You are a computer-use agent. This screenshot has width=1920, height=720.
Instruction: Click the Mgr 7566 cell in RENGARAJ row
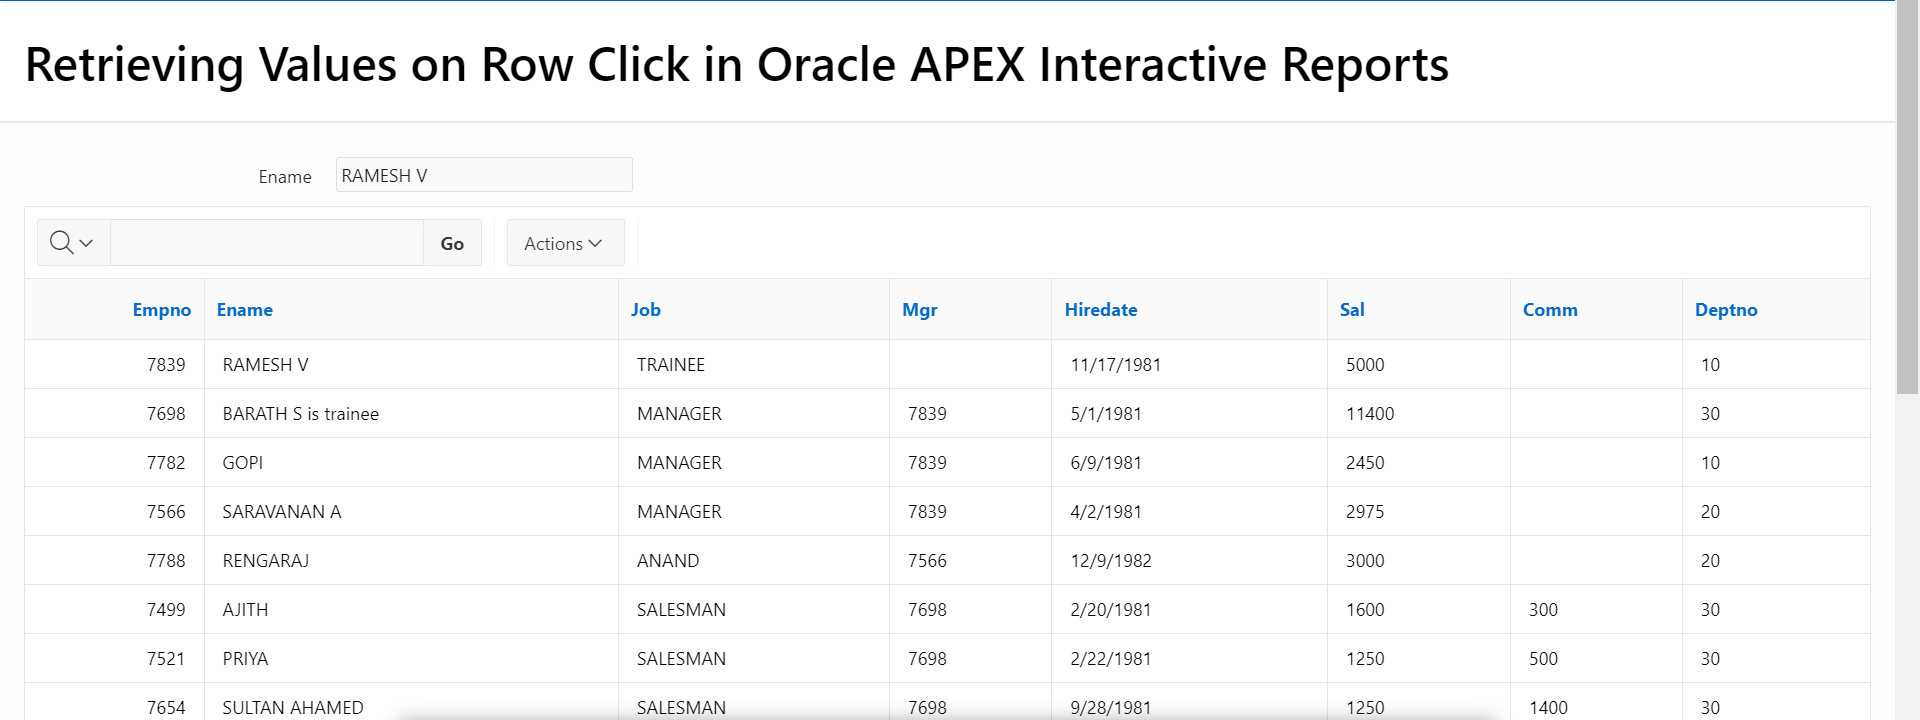pos(970,561)
